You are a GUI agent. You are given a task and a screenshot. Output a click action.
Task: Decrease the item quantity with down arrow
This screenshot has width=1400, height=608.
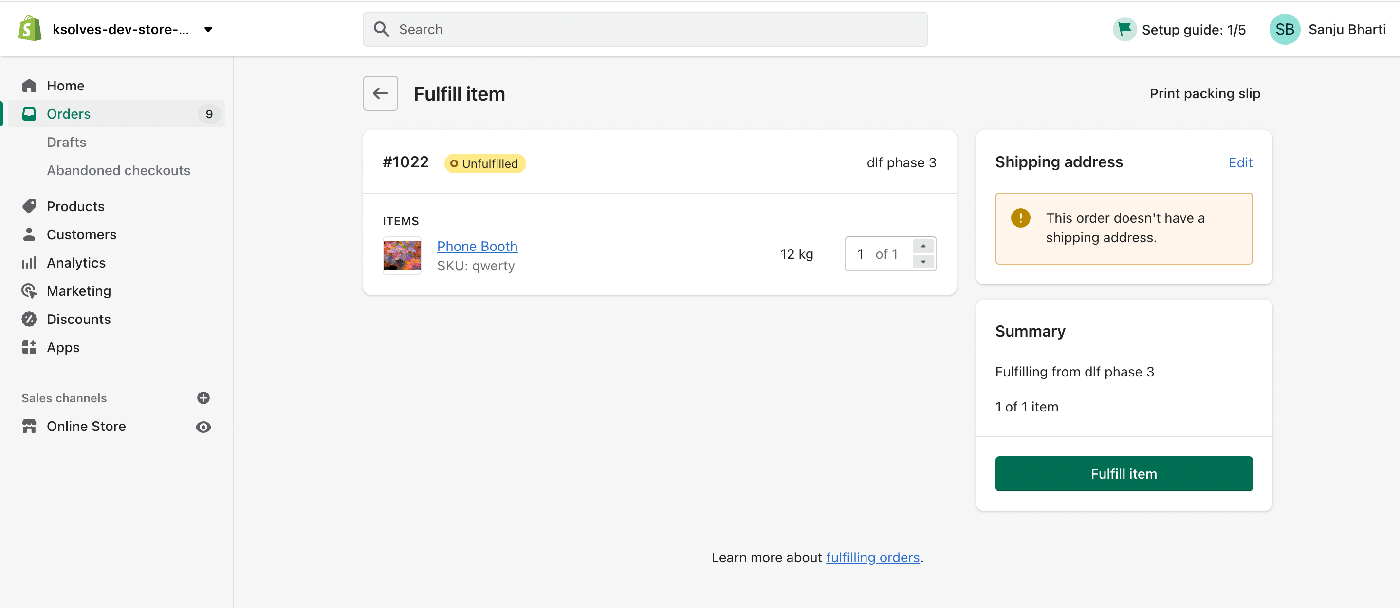pyautogui.click(x=924, y=262)
